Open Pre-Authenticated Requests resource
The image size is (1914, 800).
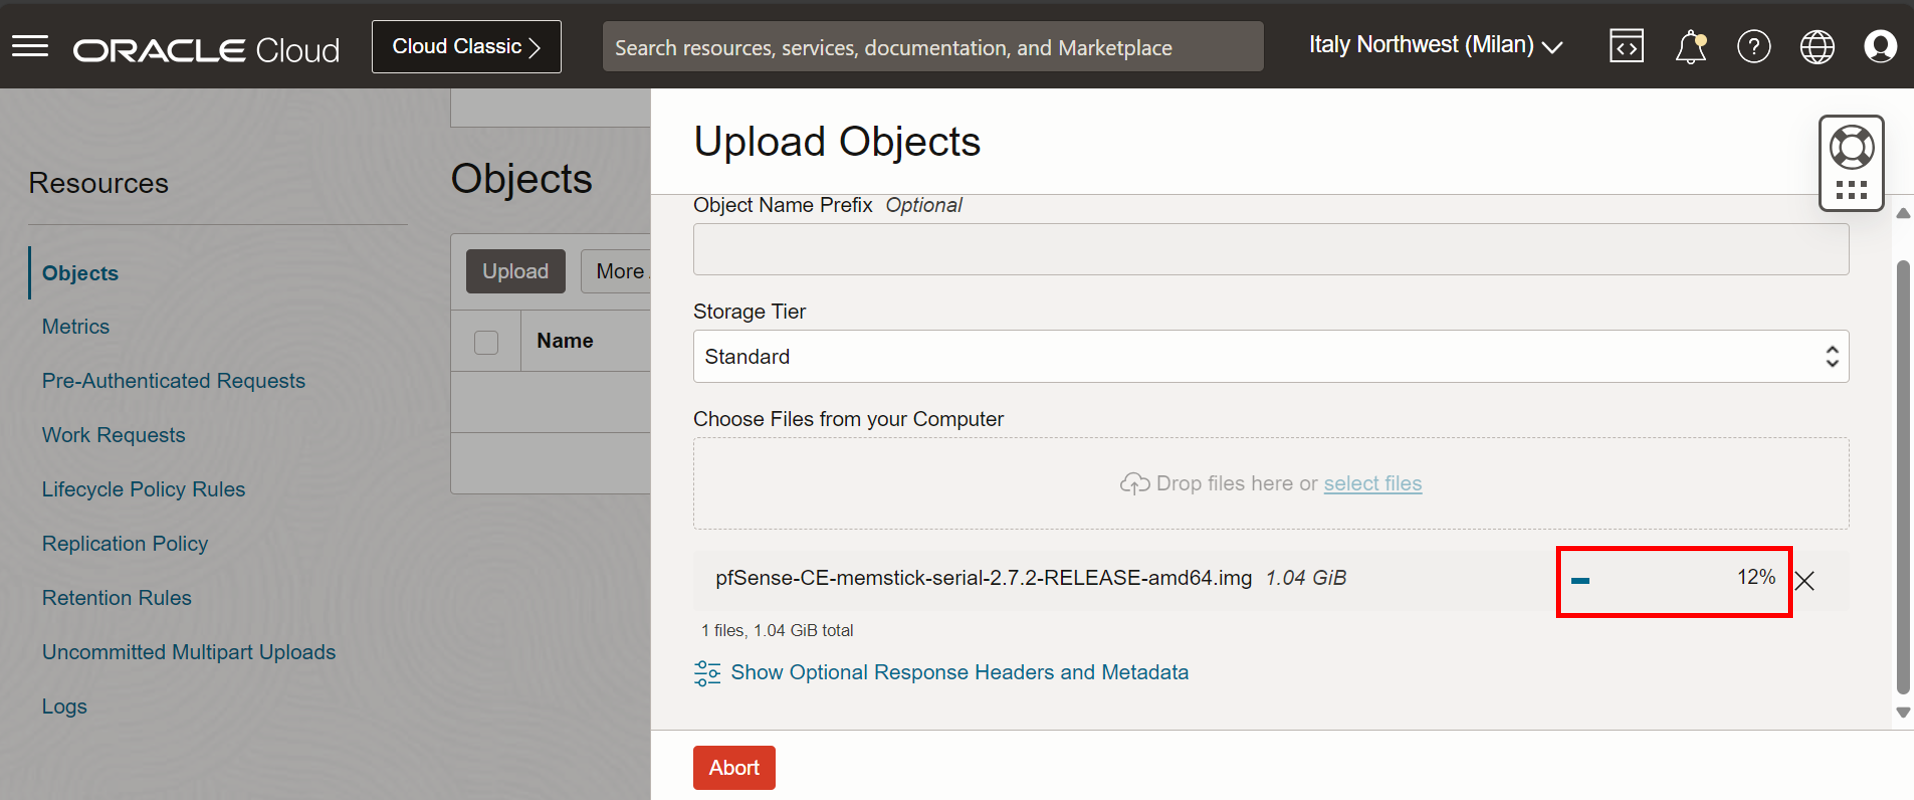tap(173, 381)
